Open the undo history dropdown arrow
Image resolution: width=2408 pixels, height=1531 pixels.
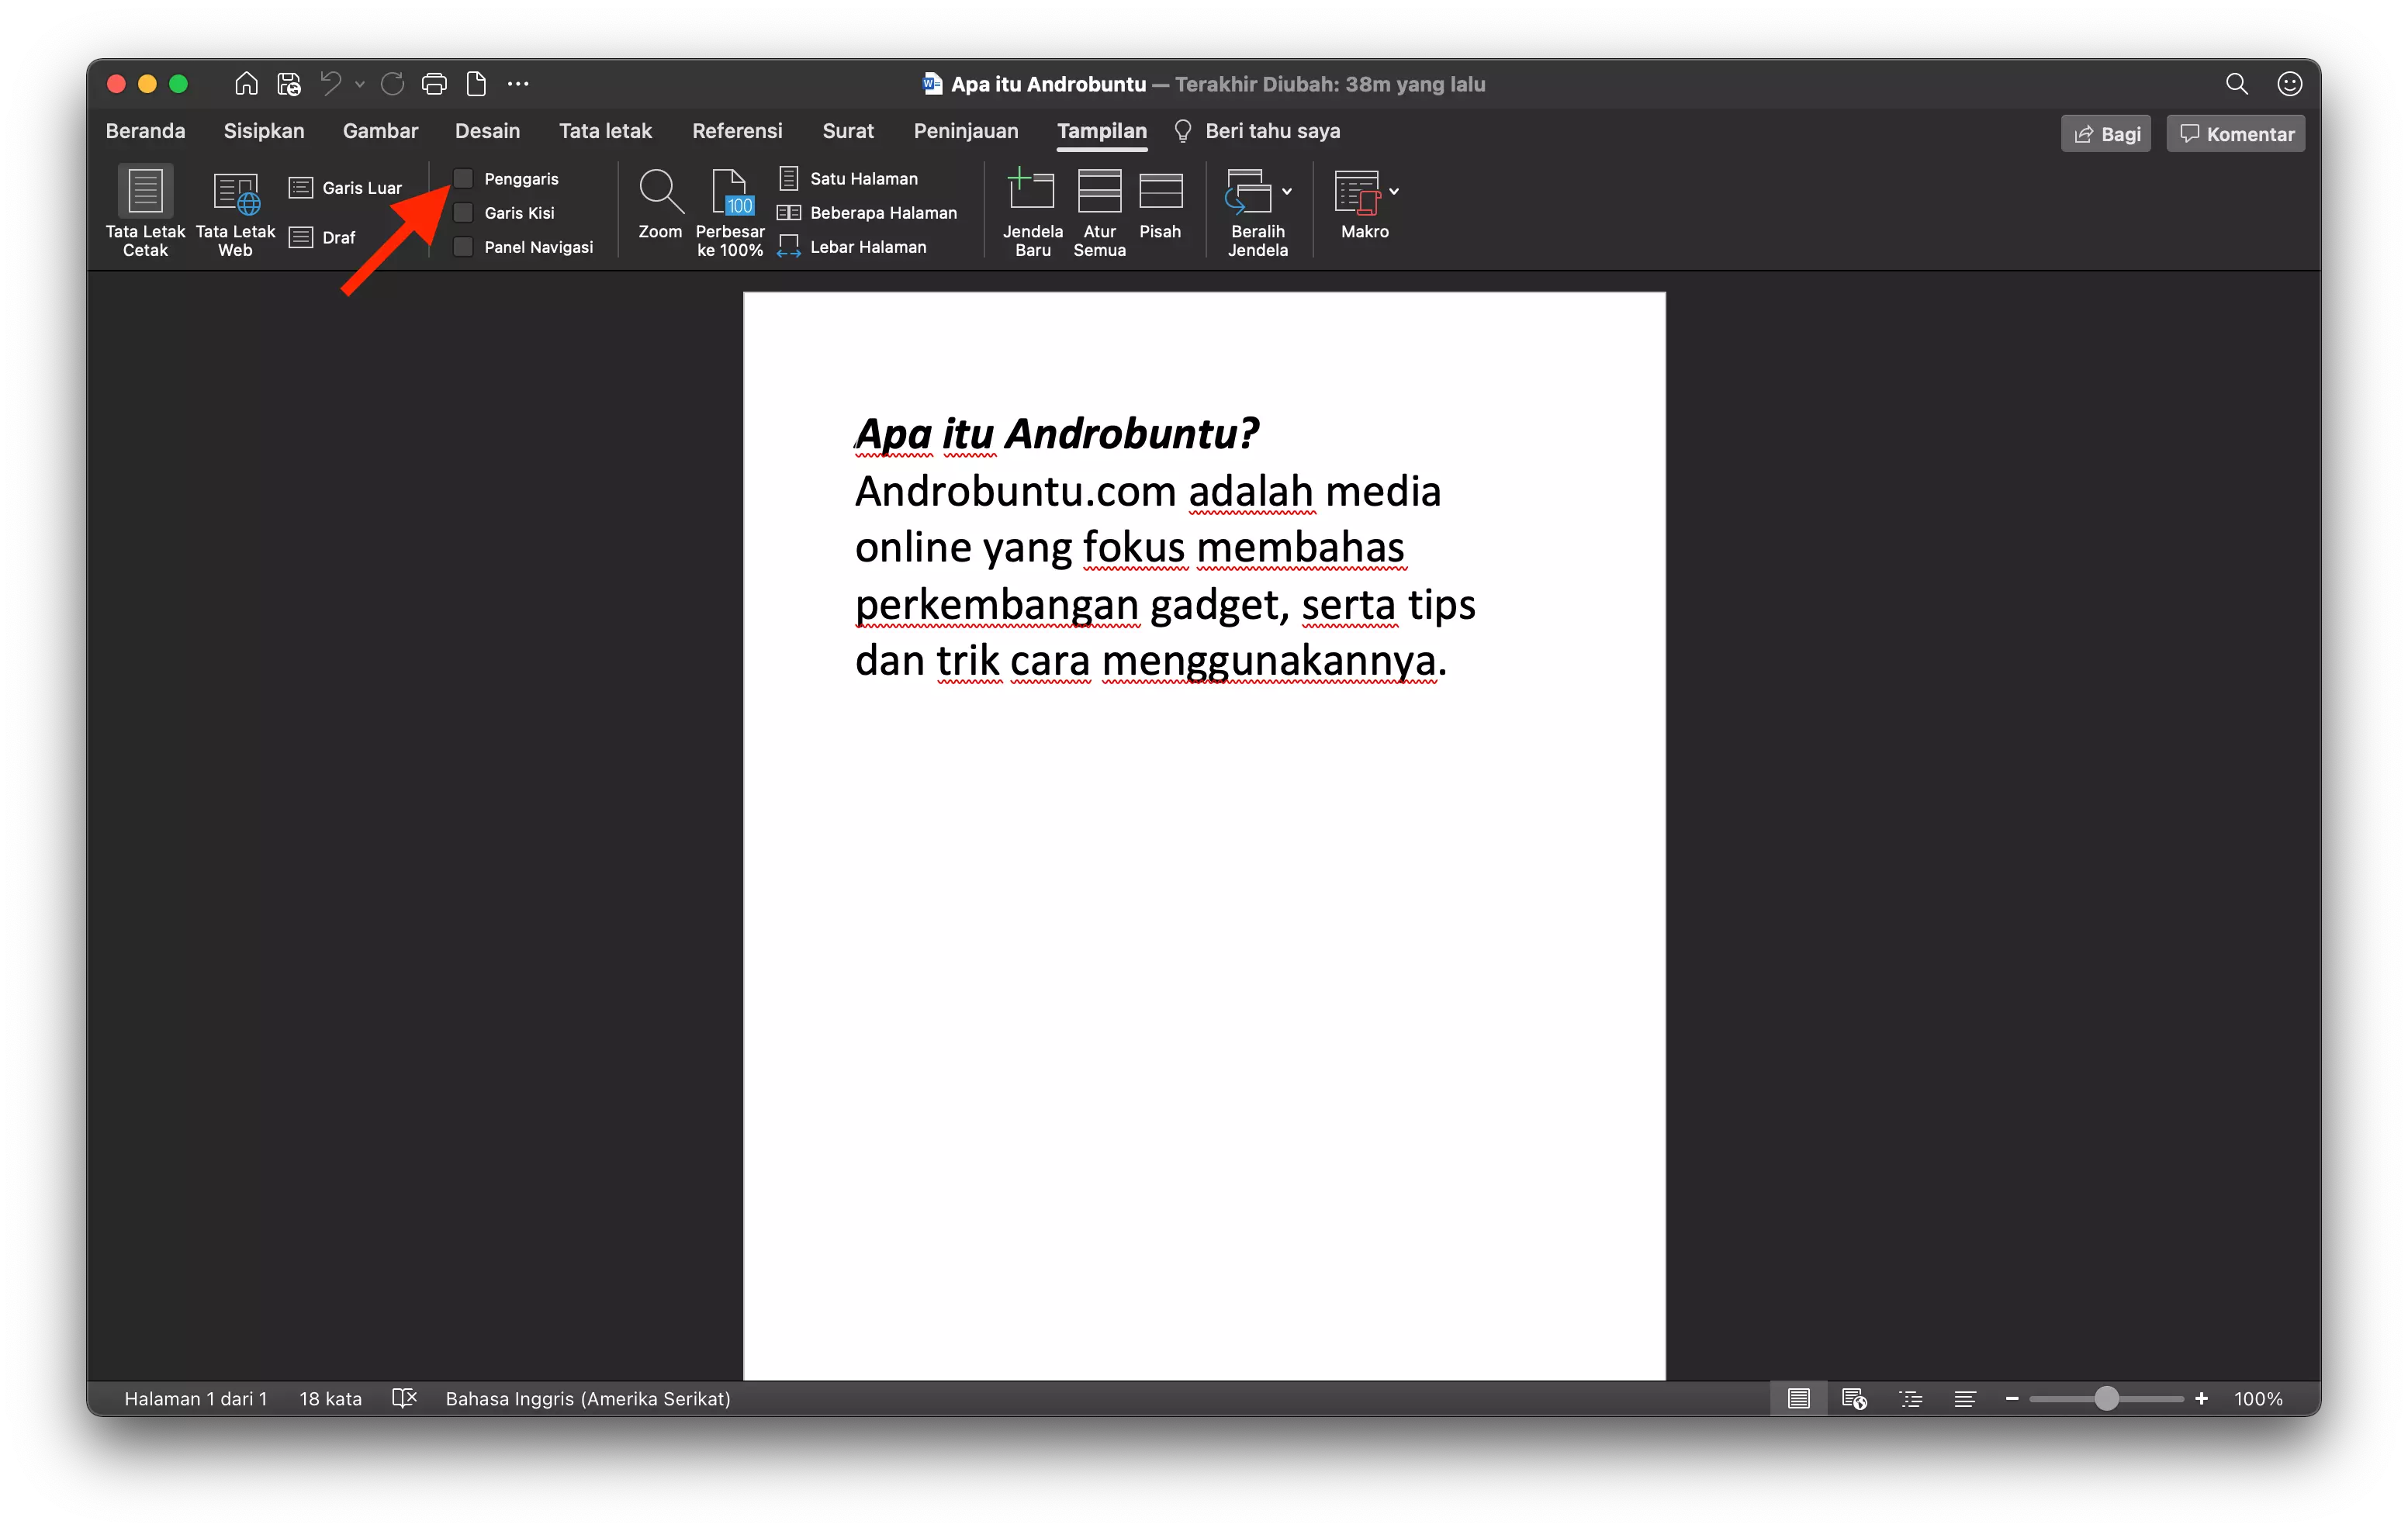359,84
